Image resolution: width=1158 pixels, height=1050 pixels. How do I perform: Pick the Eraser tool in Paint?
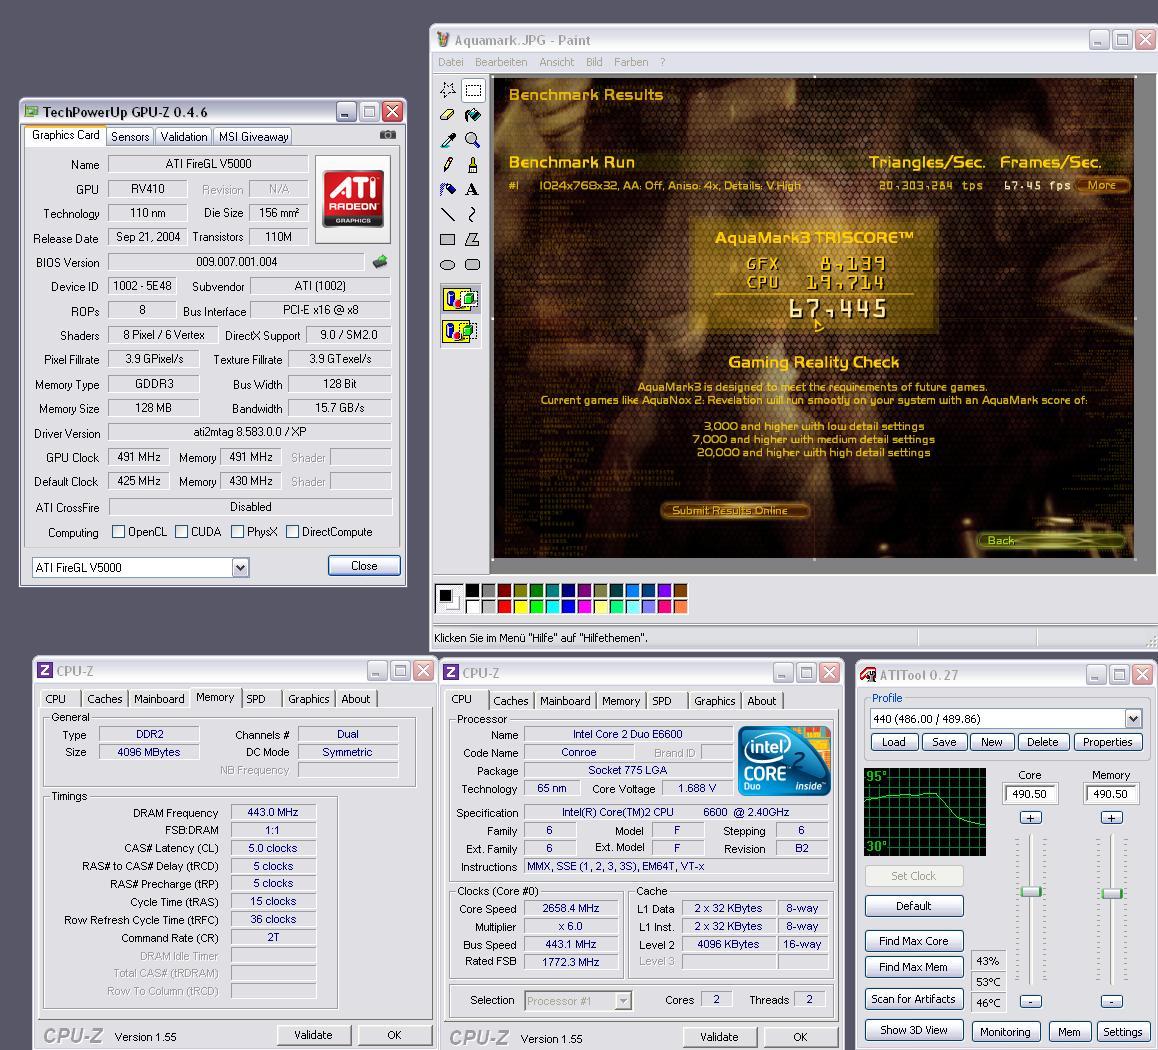click(x=448, y=115)
